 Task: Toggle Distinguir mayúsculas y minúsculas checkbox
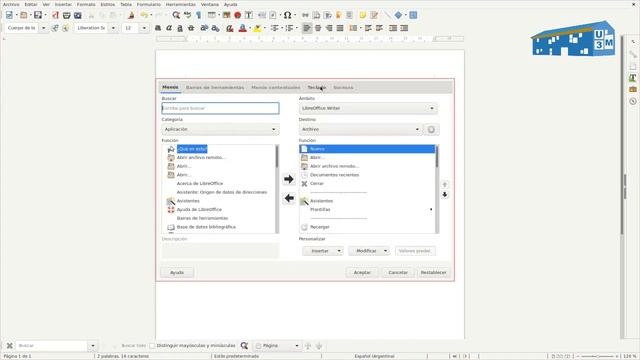152,346
